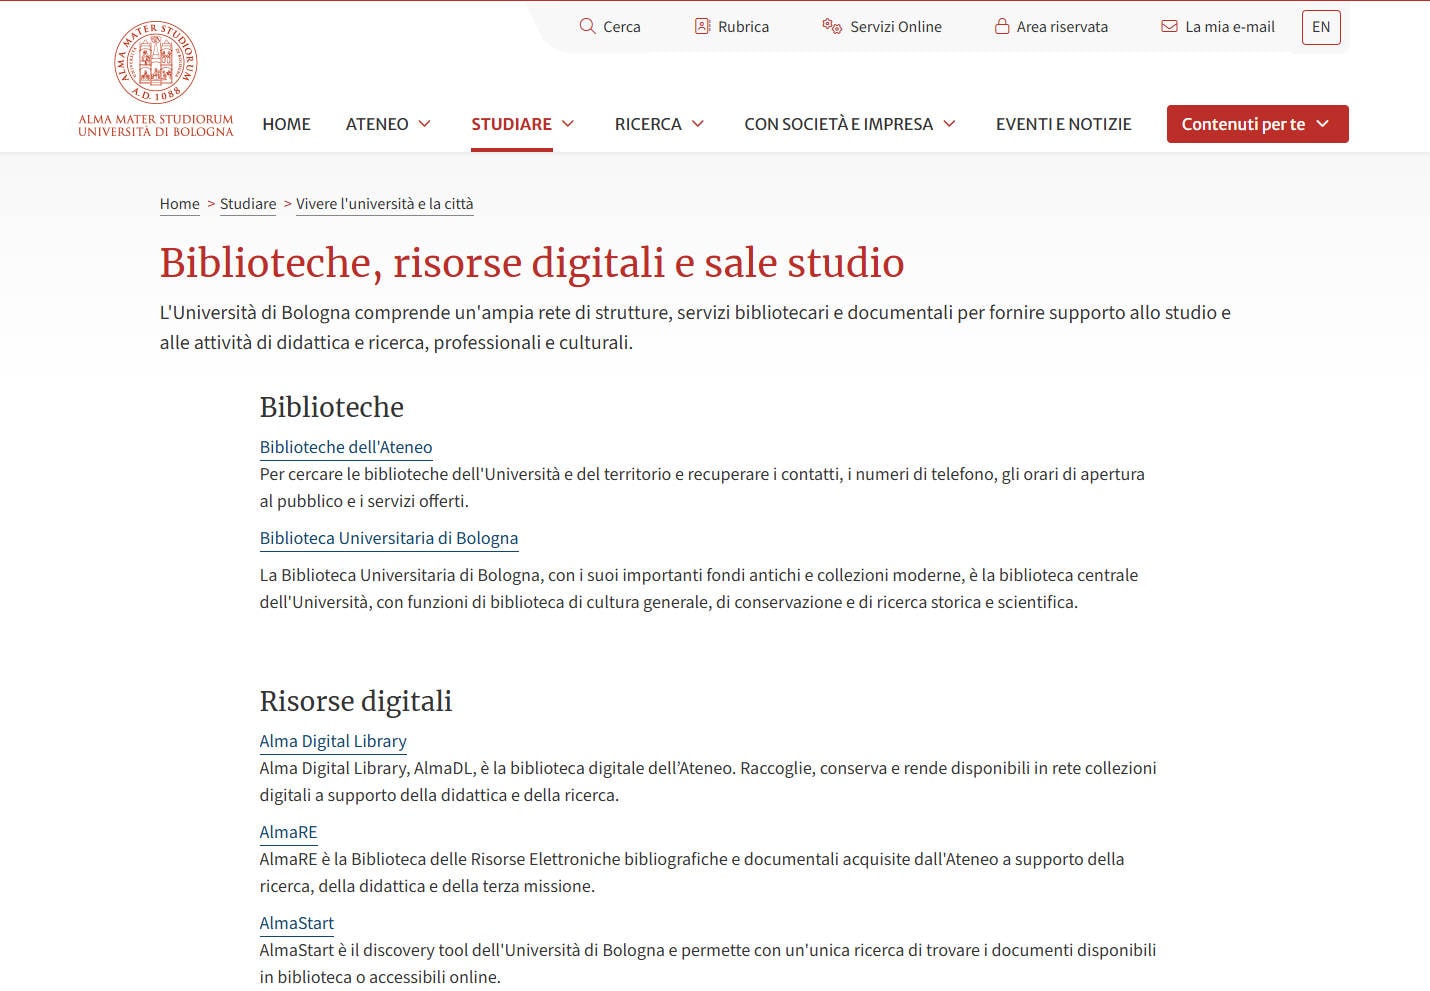Click the La mia e-mail envelope icon

(x=1169, y=26)
